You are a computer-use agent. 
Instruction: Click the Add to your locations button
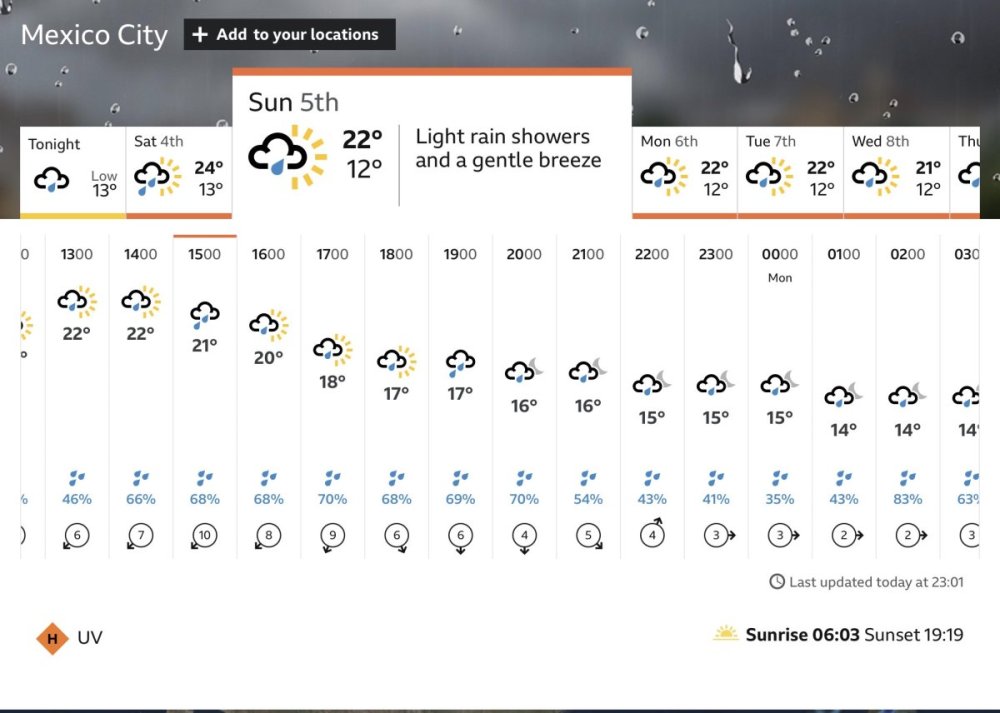coord(290,34)
